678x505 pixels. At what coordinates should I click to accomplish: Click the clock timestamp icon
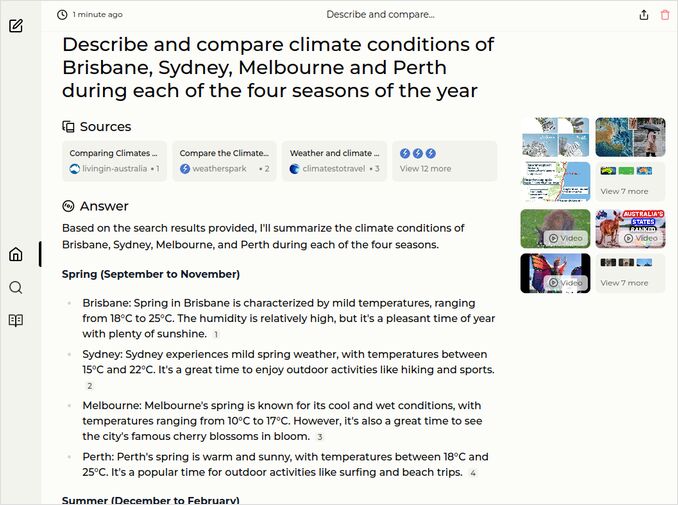click(63, 15)
